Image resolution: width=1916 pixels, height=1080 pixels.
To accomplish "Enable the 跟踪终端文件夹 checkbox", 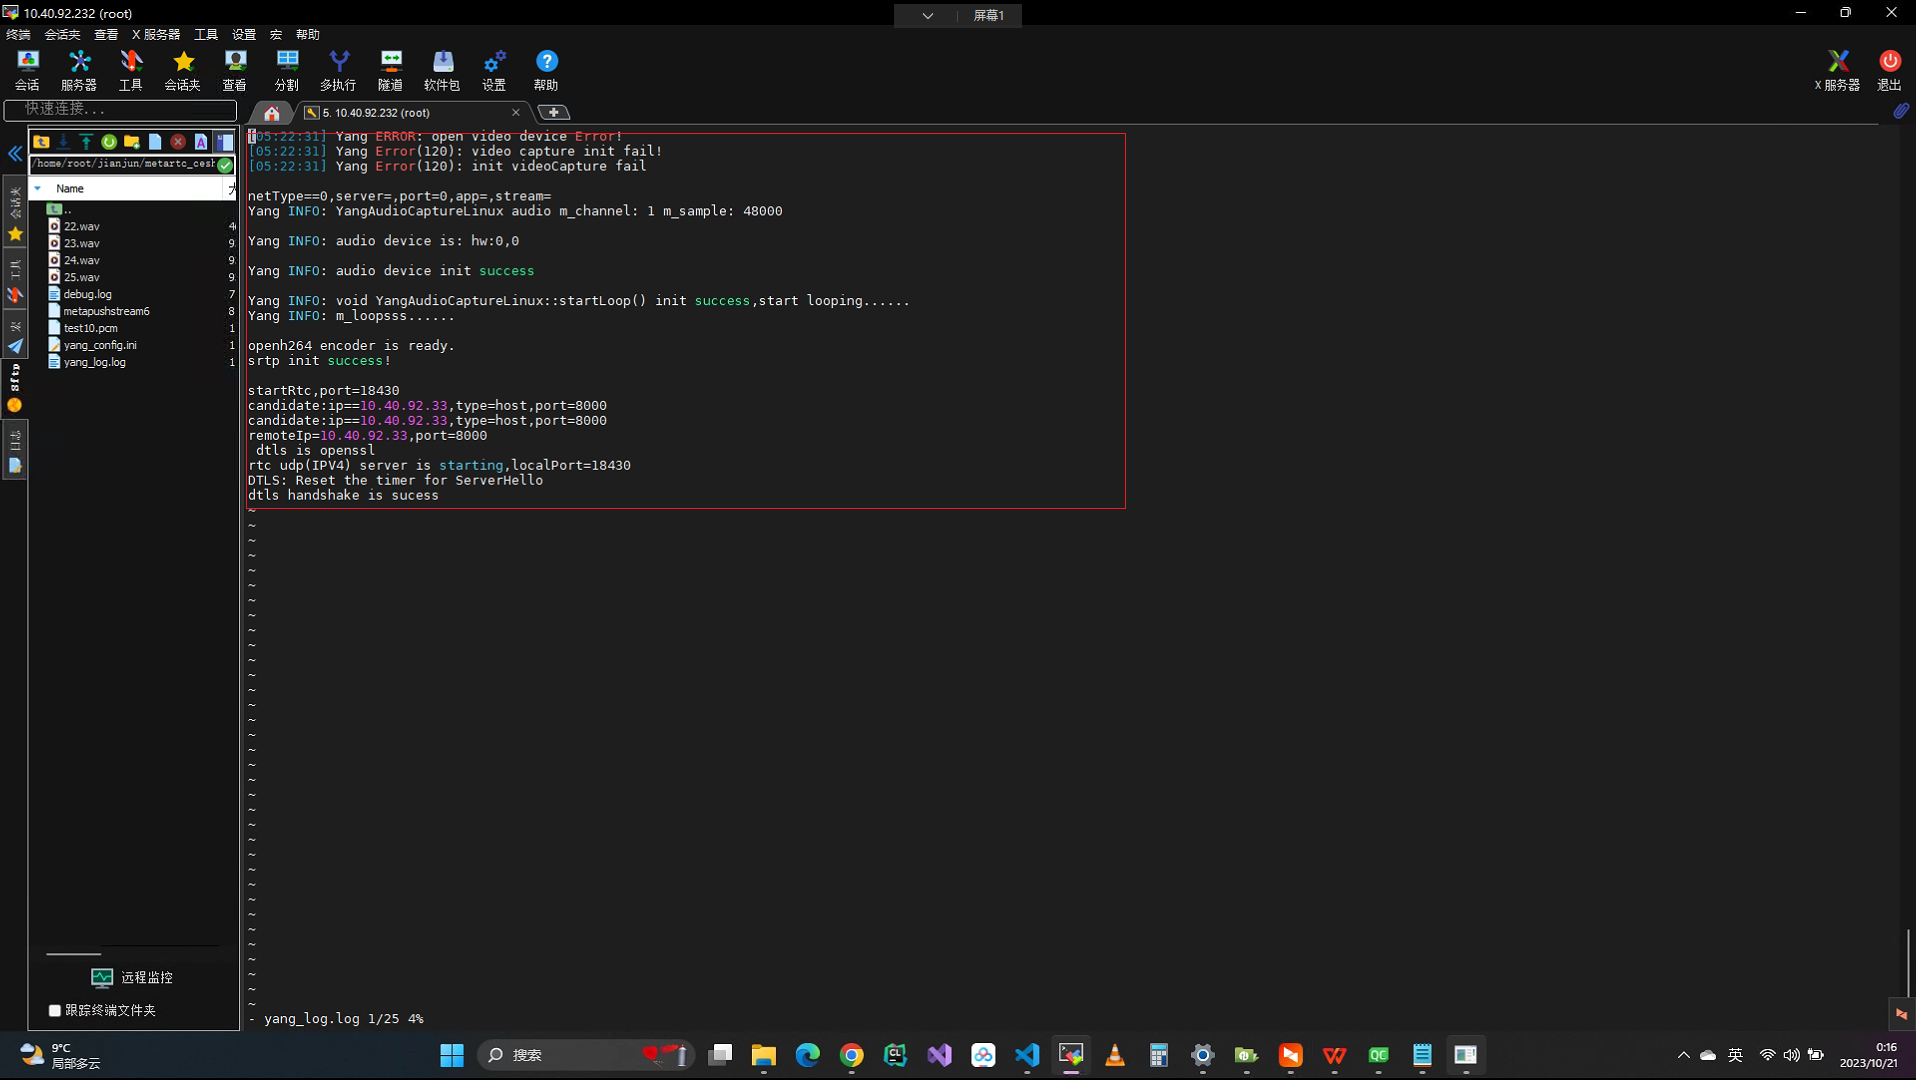I will point(56,1011).
